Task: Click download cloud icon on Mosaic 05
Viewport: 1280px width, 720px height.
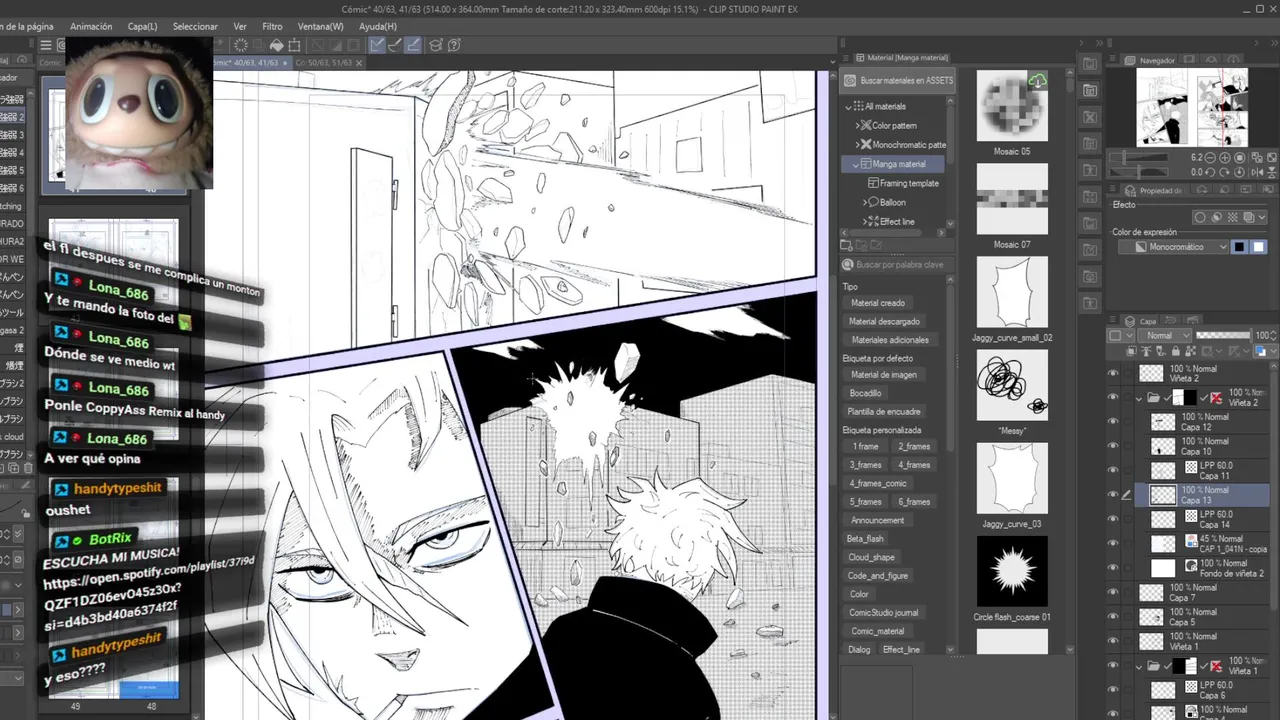Action: tap(1038, 82)
